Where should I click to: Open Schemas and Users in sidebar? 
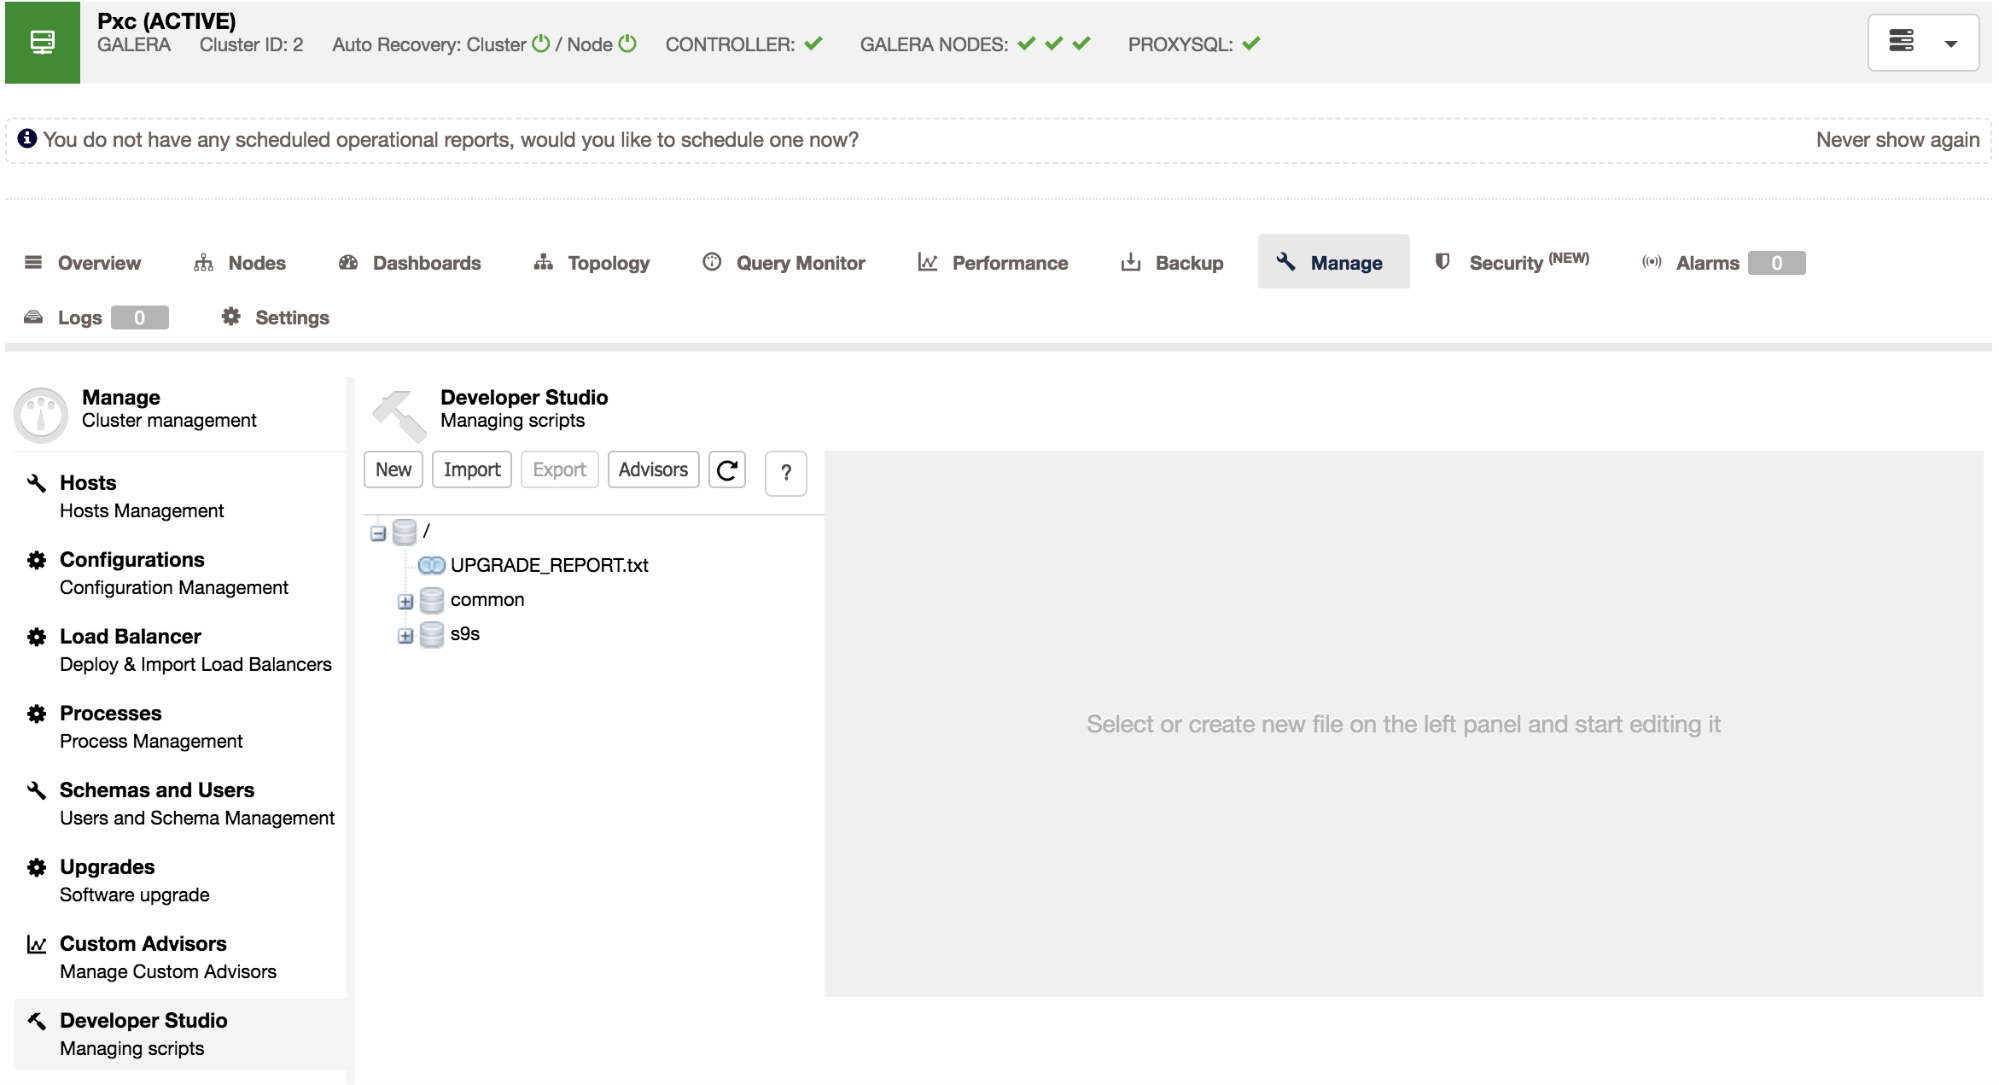[180, 805]
